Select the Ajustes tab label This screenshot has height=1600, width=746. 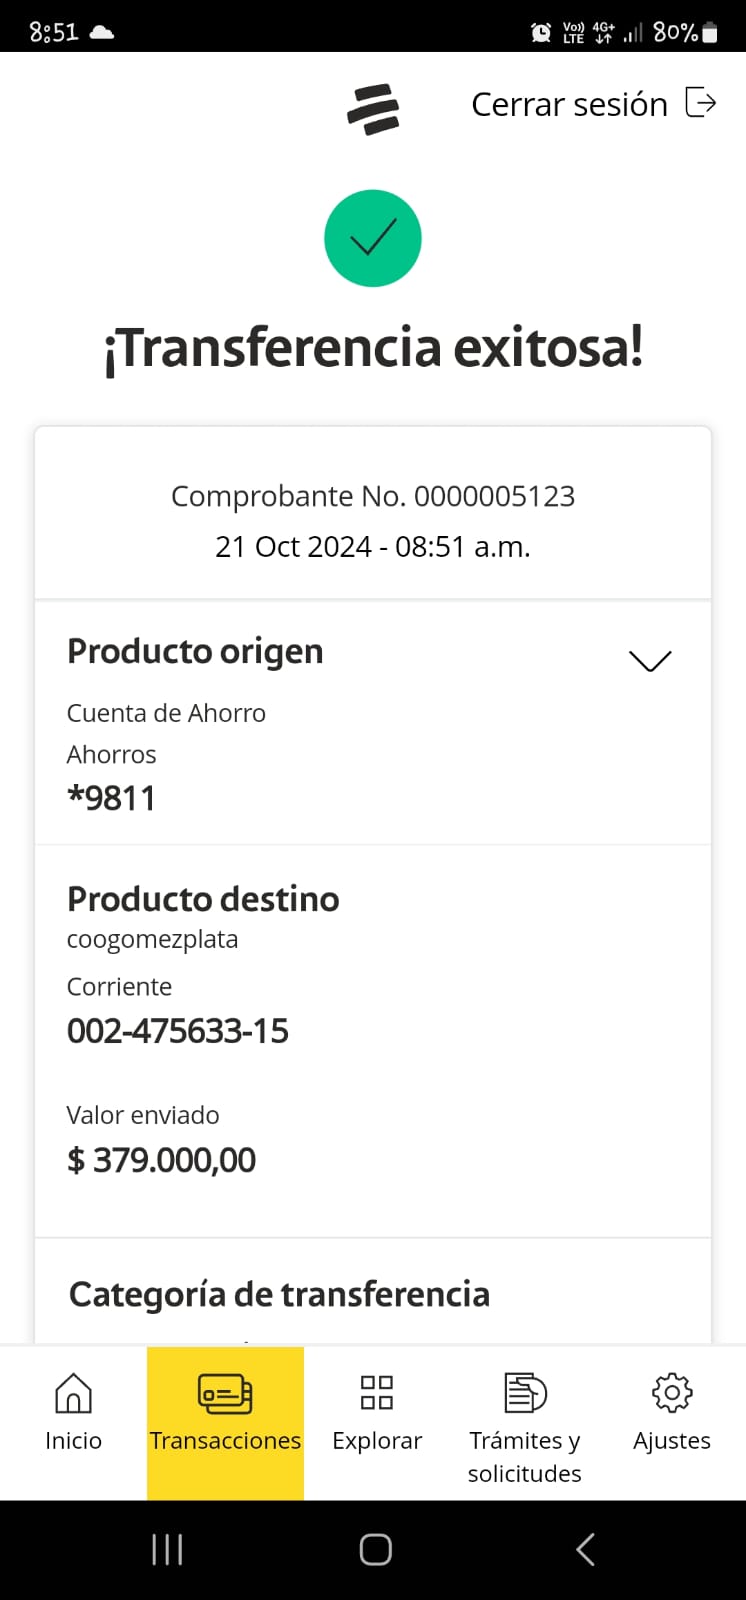tap(672, 1441)
